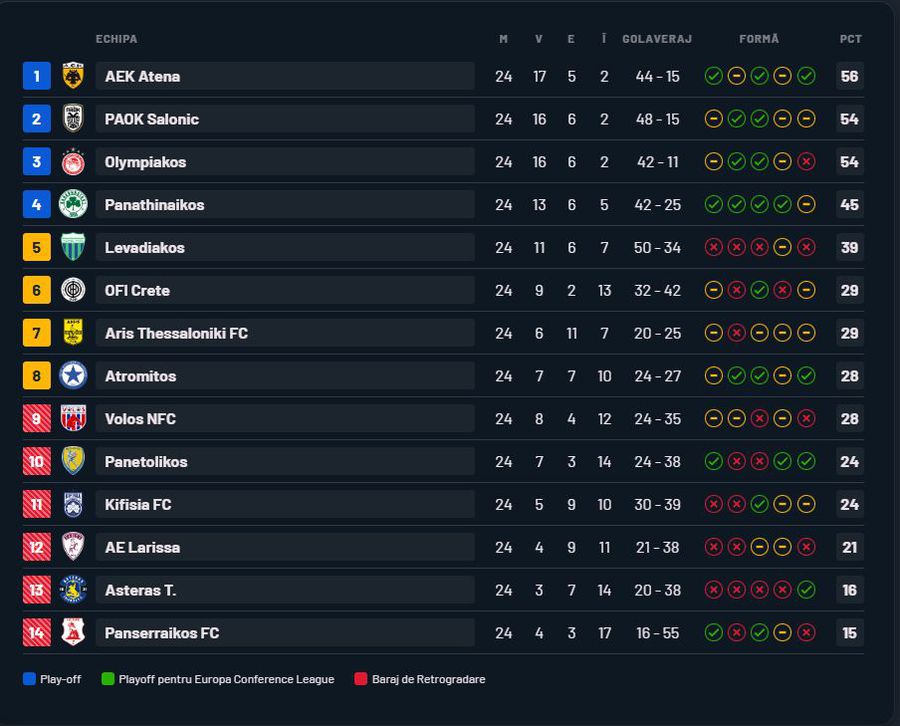This screenshot has height=726, width=900.
Task: Click AEK Atena's latest win form icon
Action: click(x=806, y=76)
